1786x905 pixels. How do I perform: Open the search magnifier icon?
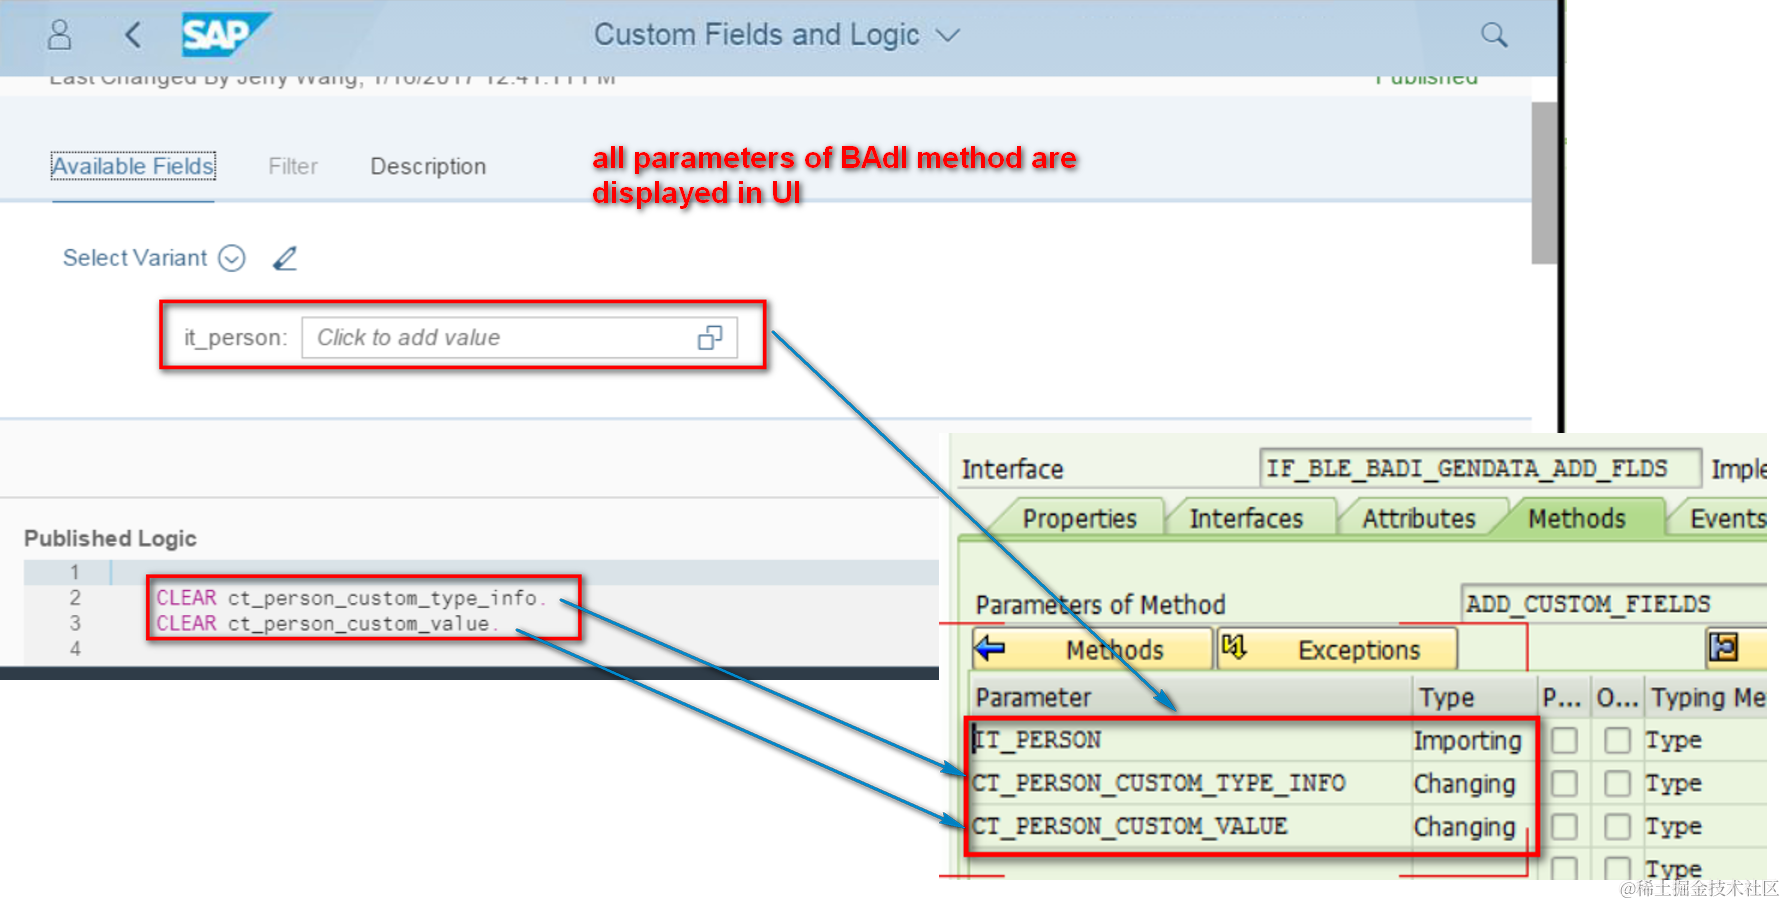tap(1494, 35)
